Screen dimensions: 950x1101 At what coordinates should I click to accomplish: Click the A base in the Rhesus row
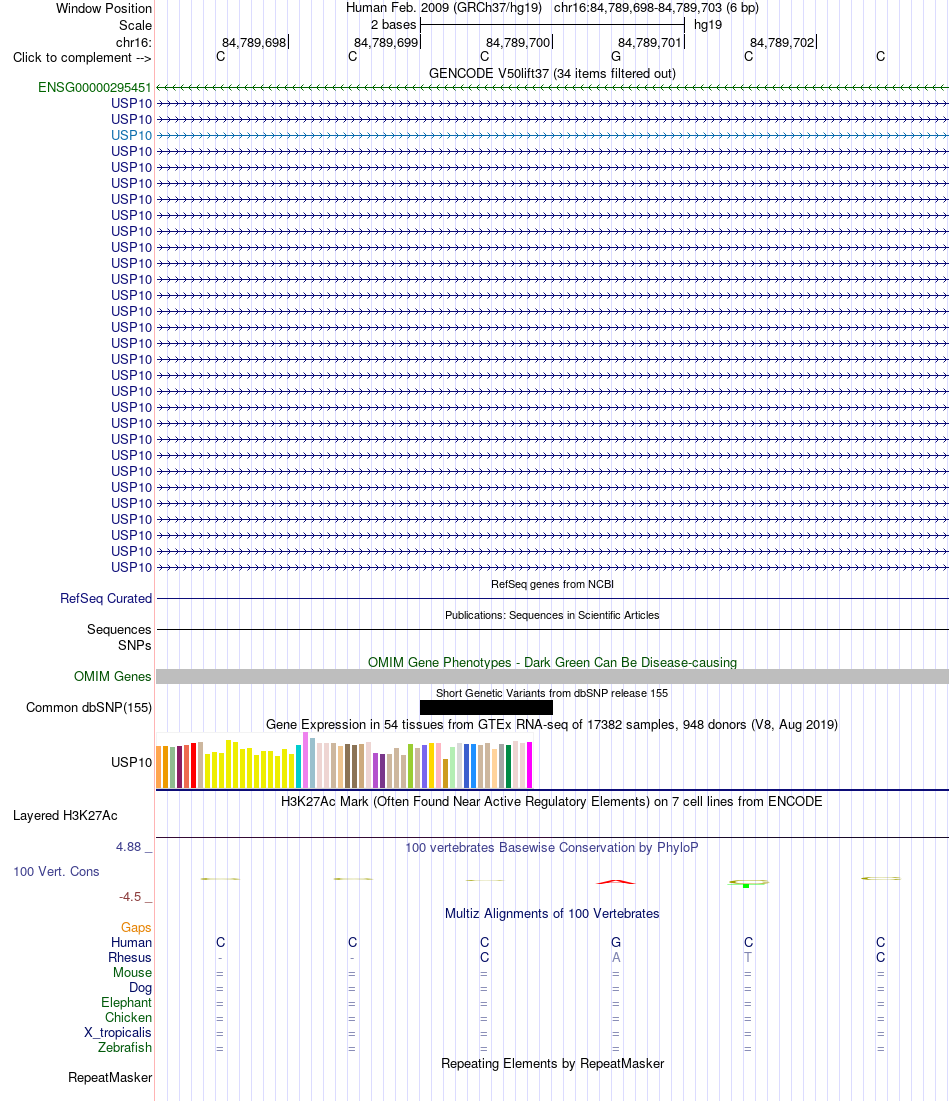(616, 957)
